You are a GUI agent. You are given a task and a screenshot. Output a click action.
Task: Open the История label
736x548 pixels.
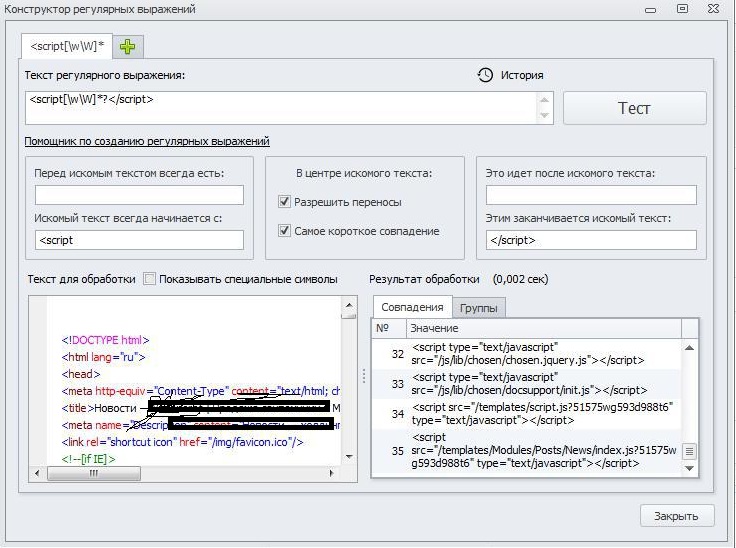(x=522, y=75)
